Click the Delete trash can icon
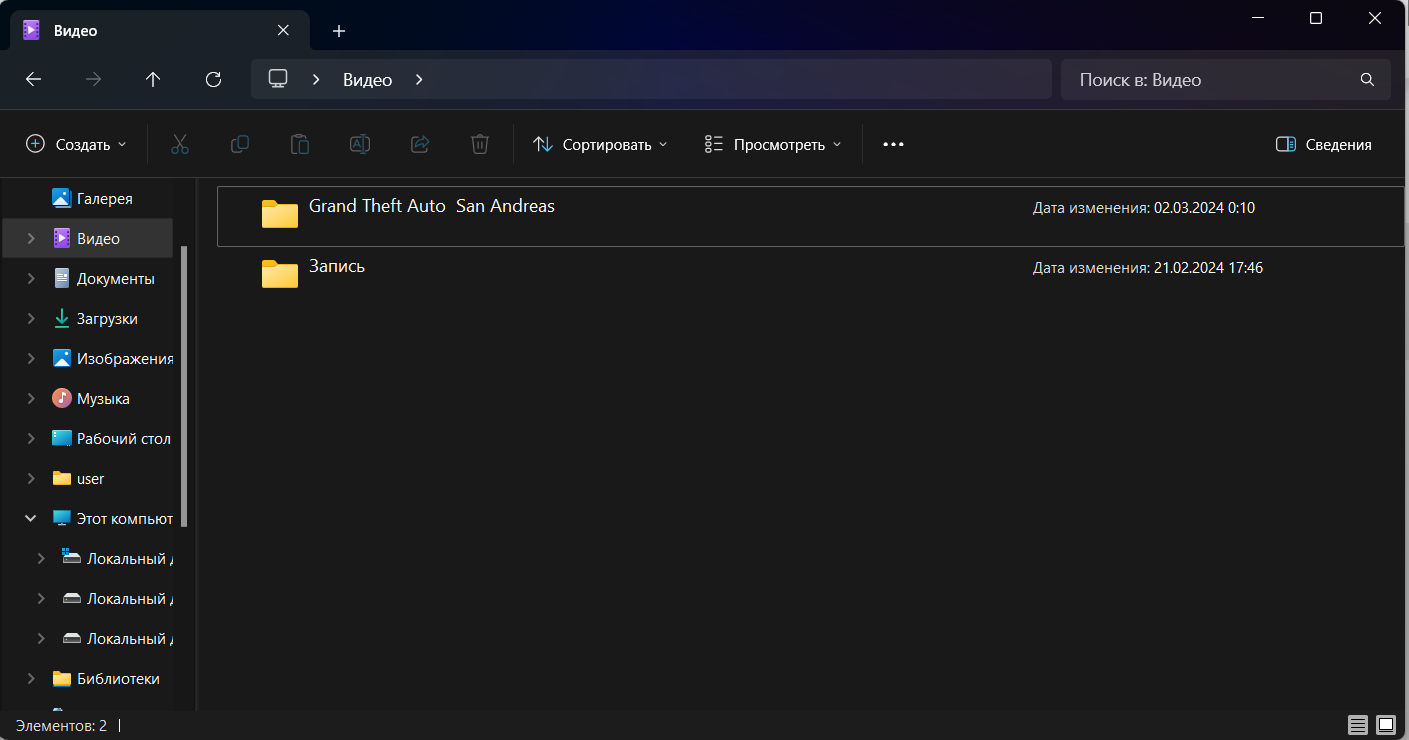1409x740 pixels. click(x=480, y=144)
